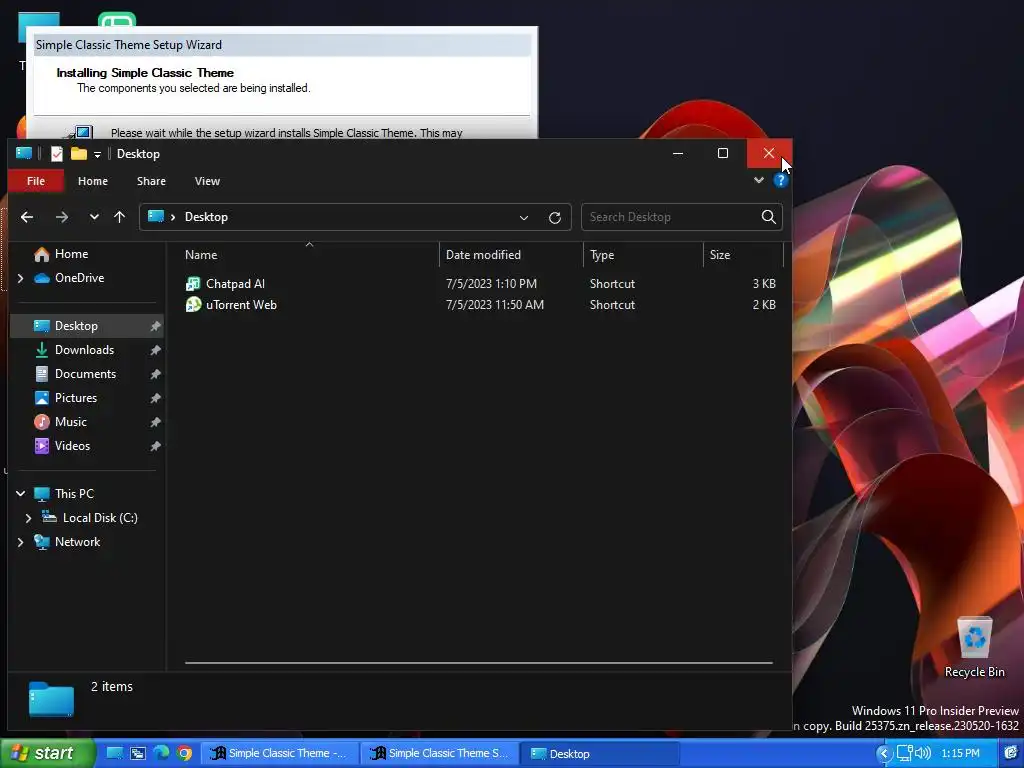Open the recent locations dropdown
Image resolution: width=1024 pixels, height=768 pixels.
point(94,217)
